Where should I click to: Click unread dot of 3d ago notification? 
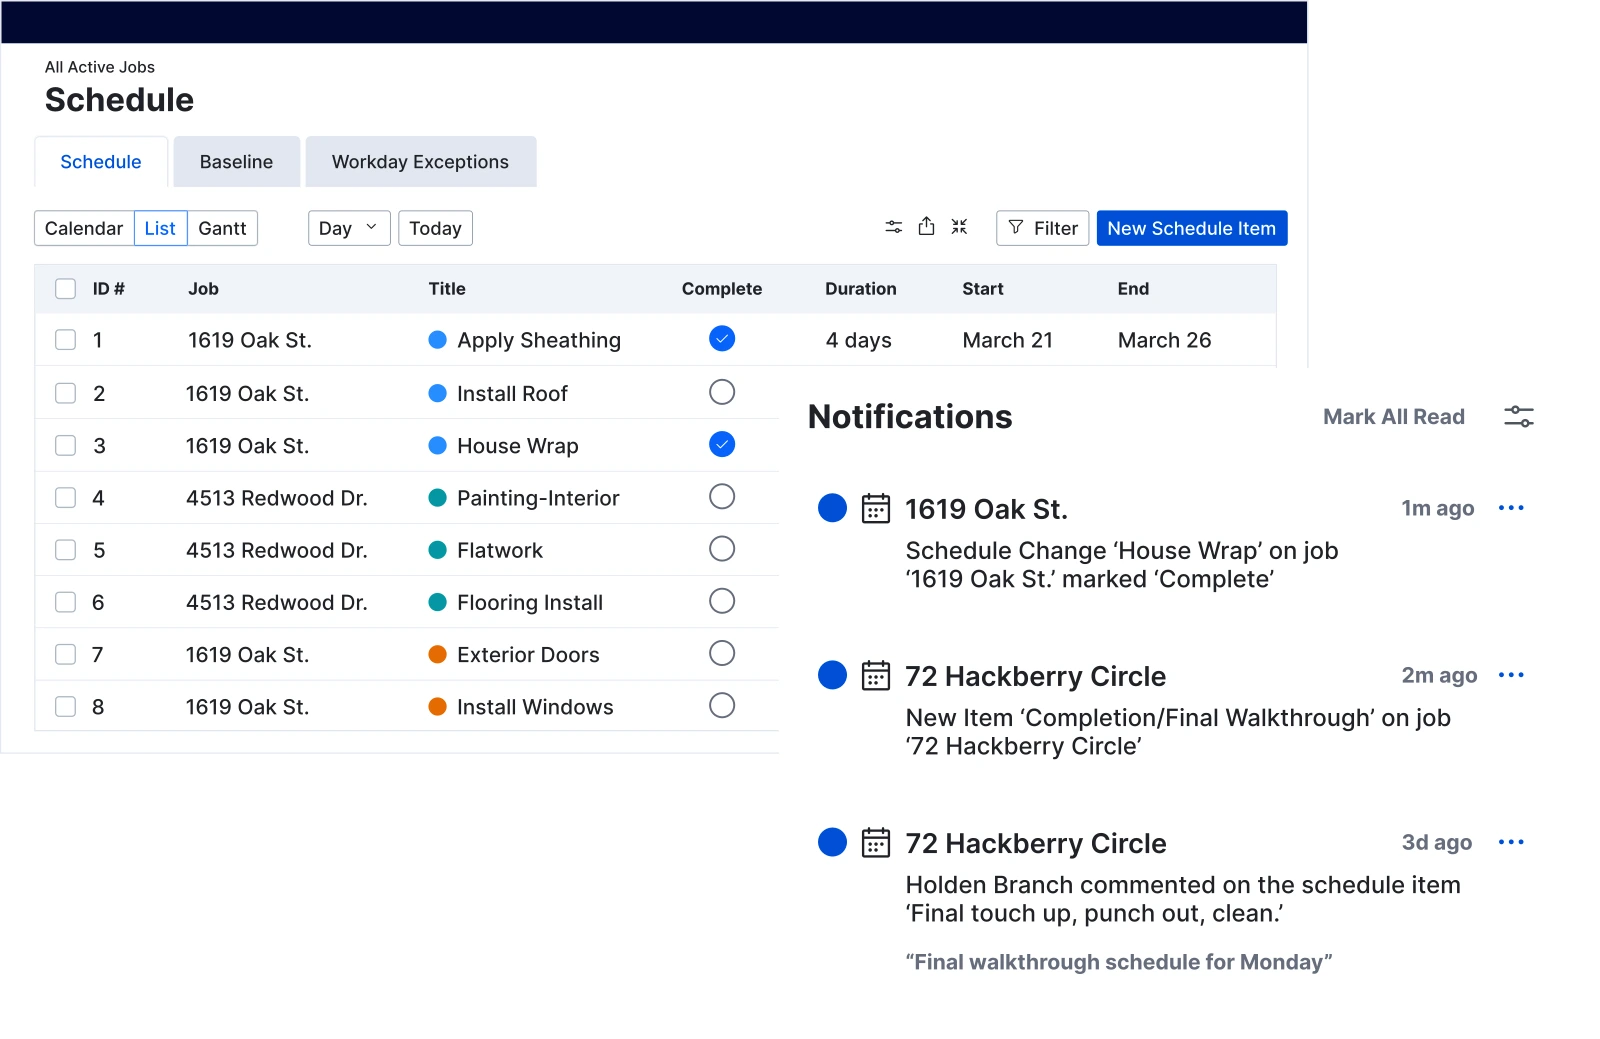coord(832,842)
